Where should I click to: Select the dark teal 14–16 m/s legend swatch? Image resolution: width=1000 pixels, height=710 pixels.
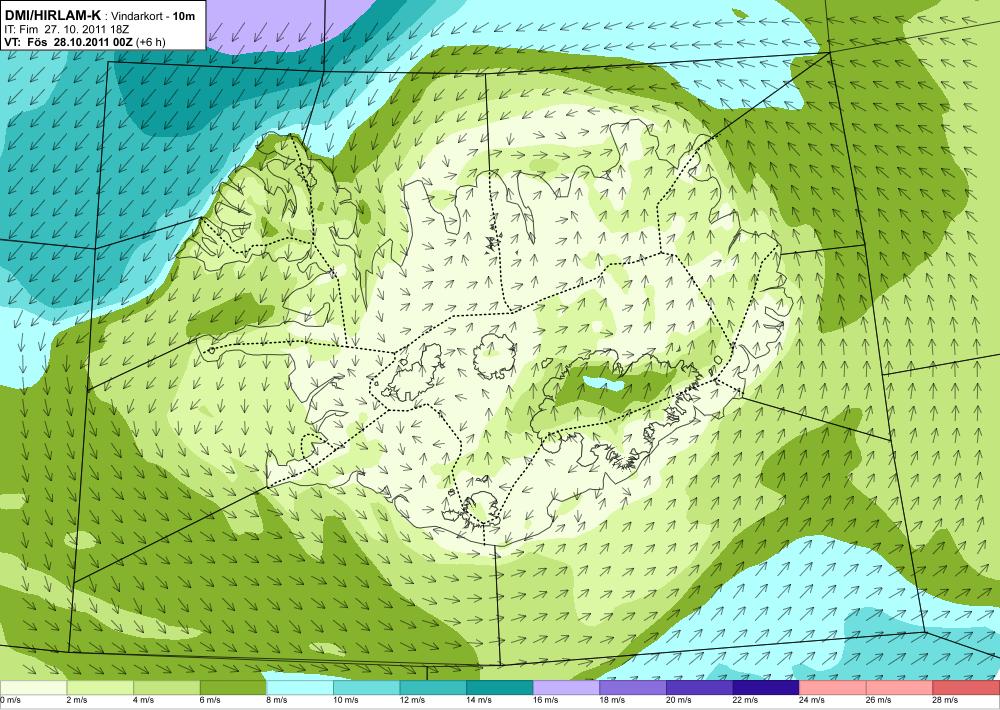point(499,688)
